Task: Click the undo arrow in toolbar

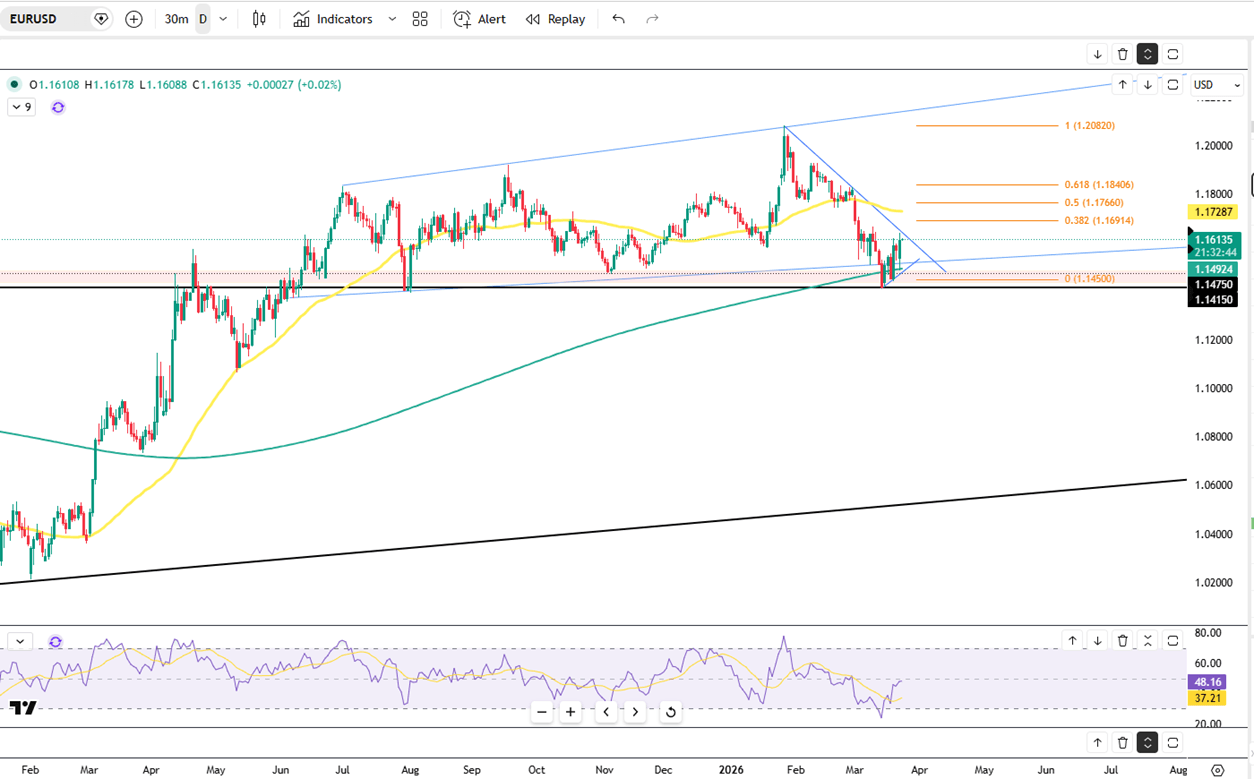Action: pyautogui.click(x=618, y=19)
